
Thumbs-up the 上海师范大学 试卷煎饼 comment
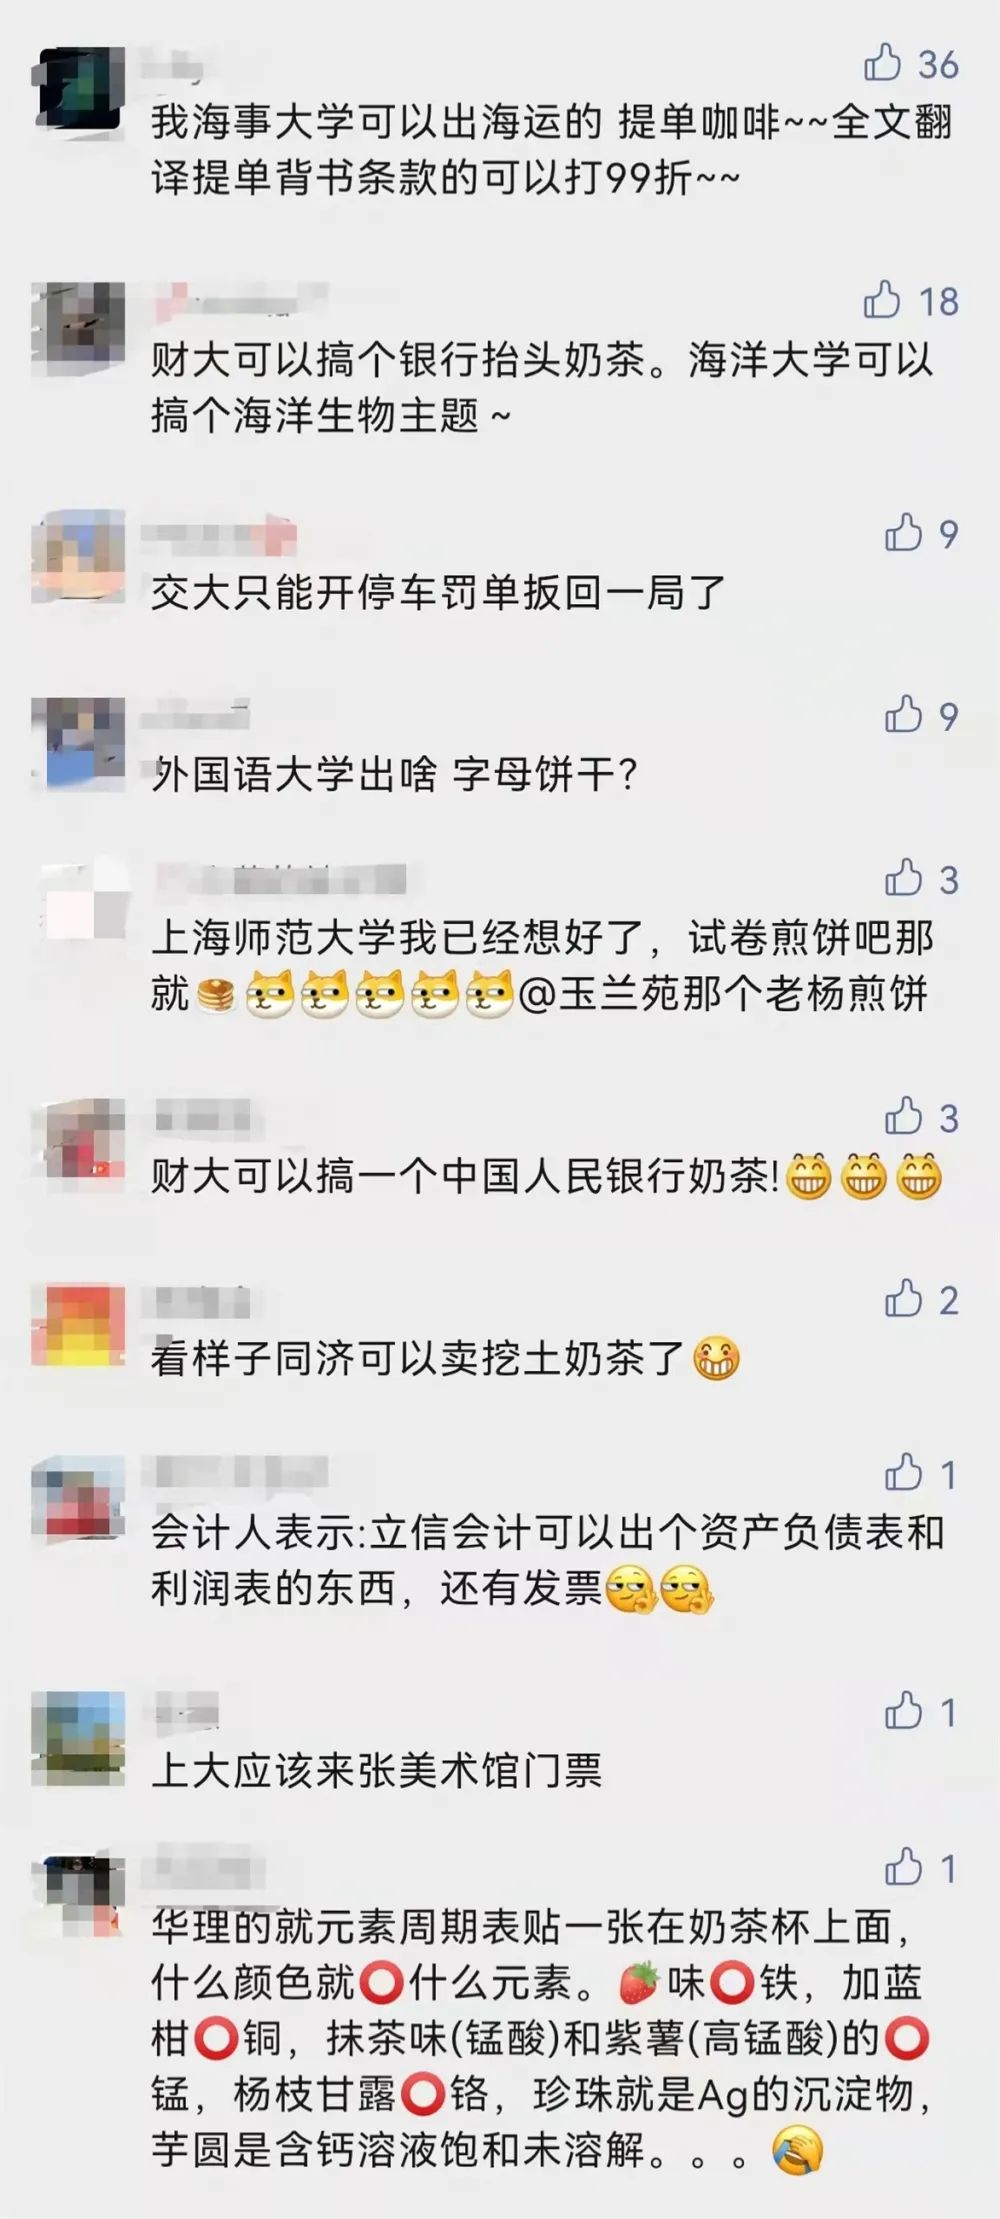coord(903,879)
